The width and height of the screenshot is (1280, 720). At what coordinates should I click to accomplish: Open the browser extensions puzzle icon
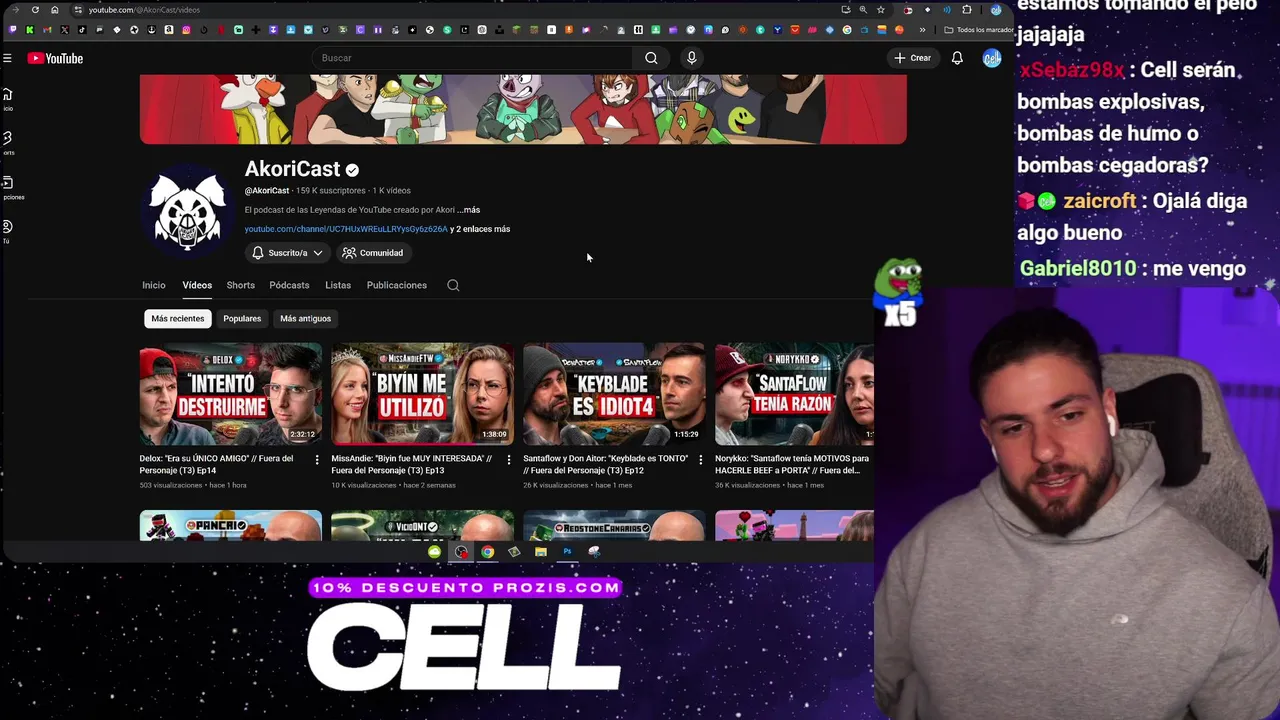[967, 10]
